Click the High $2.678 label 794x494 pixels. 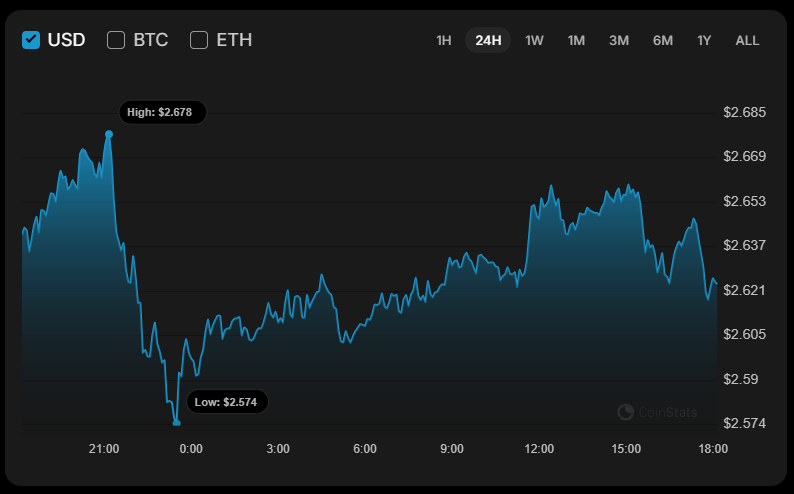(162, 113)
